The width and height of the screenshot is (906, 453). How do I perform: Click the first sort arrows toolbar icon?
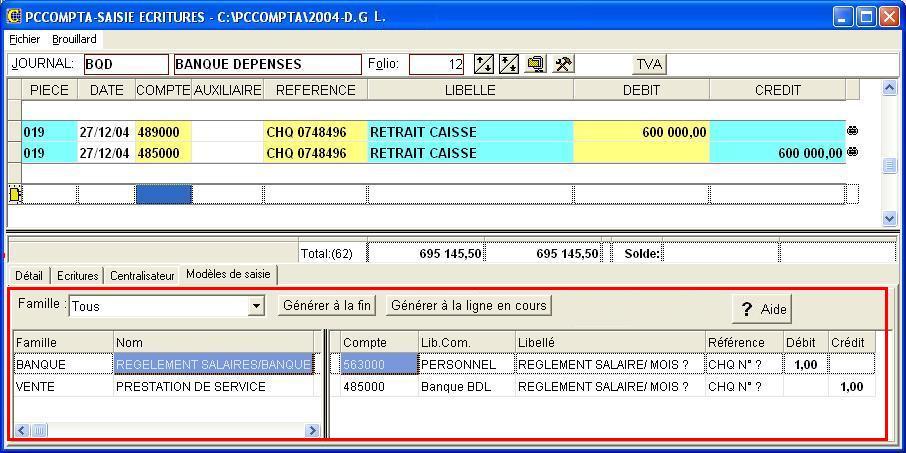(484, 64)
